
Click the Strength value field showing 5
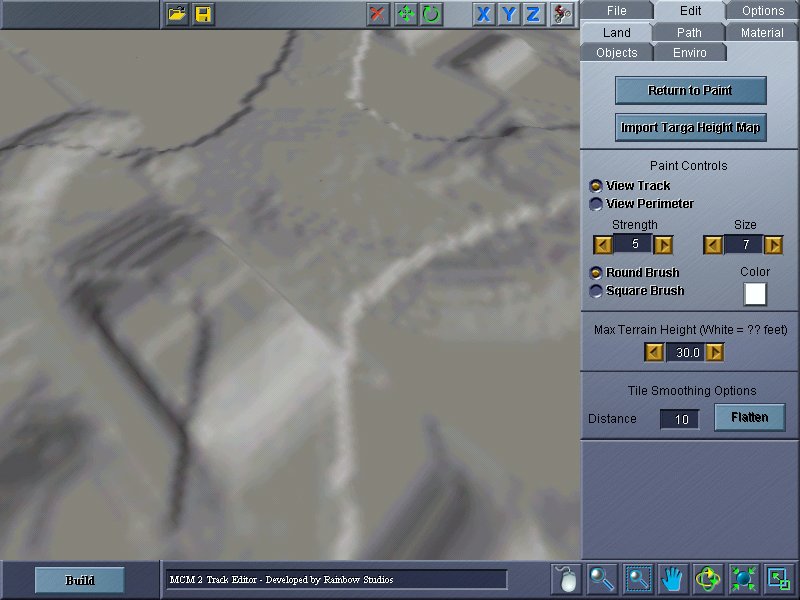633,244
